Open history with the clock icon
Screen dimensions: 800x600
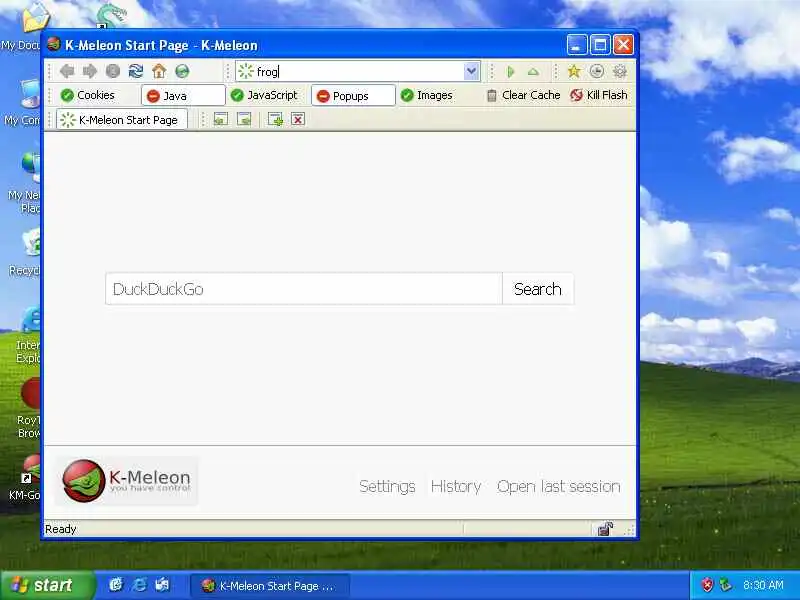click(596, 71)
